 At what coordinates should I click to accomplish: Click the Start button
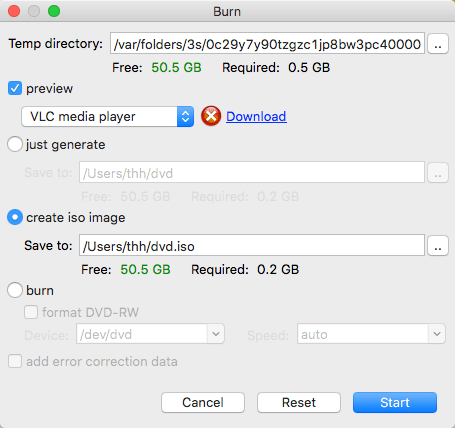coord(395,402)
